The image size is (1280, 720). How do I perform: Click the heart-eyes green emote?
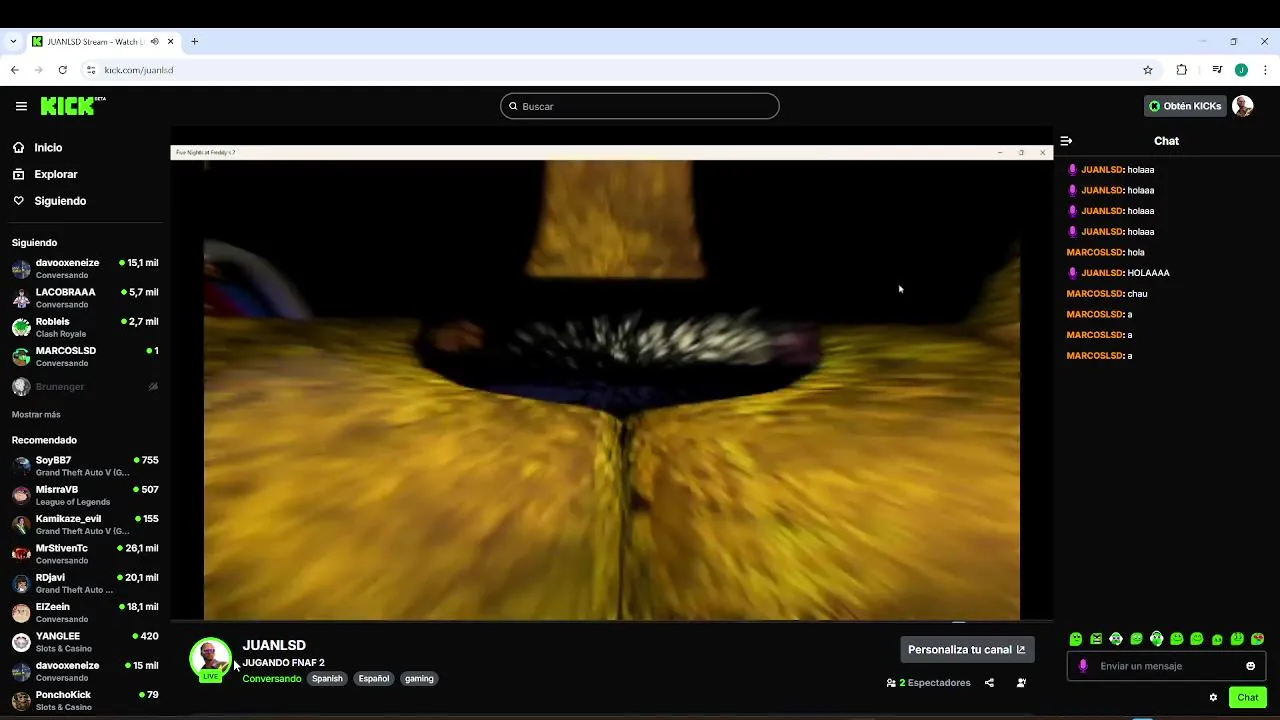pyautogui.click(x=1257, y=639)
